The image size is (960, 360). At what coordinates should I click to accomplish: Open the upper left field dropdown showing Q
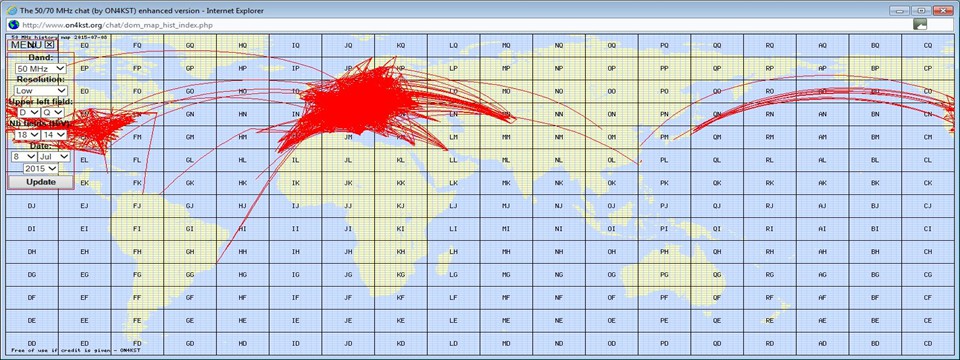click(52, 113)
